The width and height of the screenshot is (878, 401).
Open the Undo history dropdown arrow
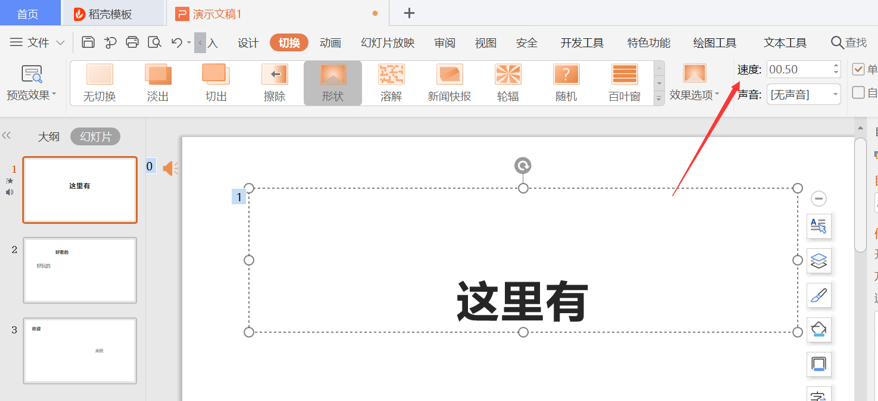[189, 43]
